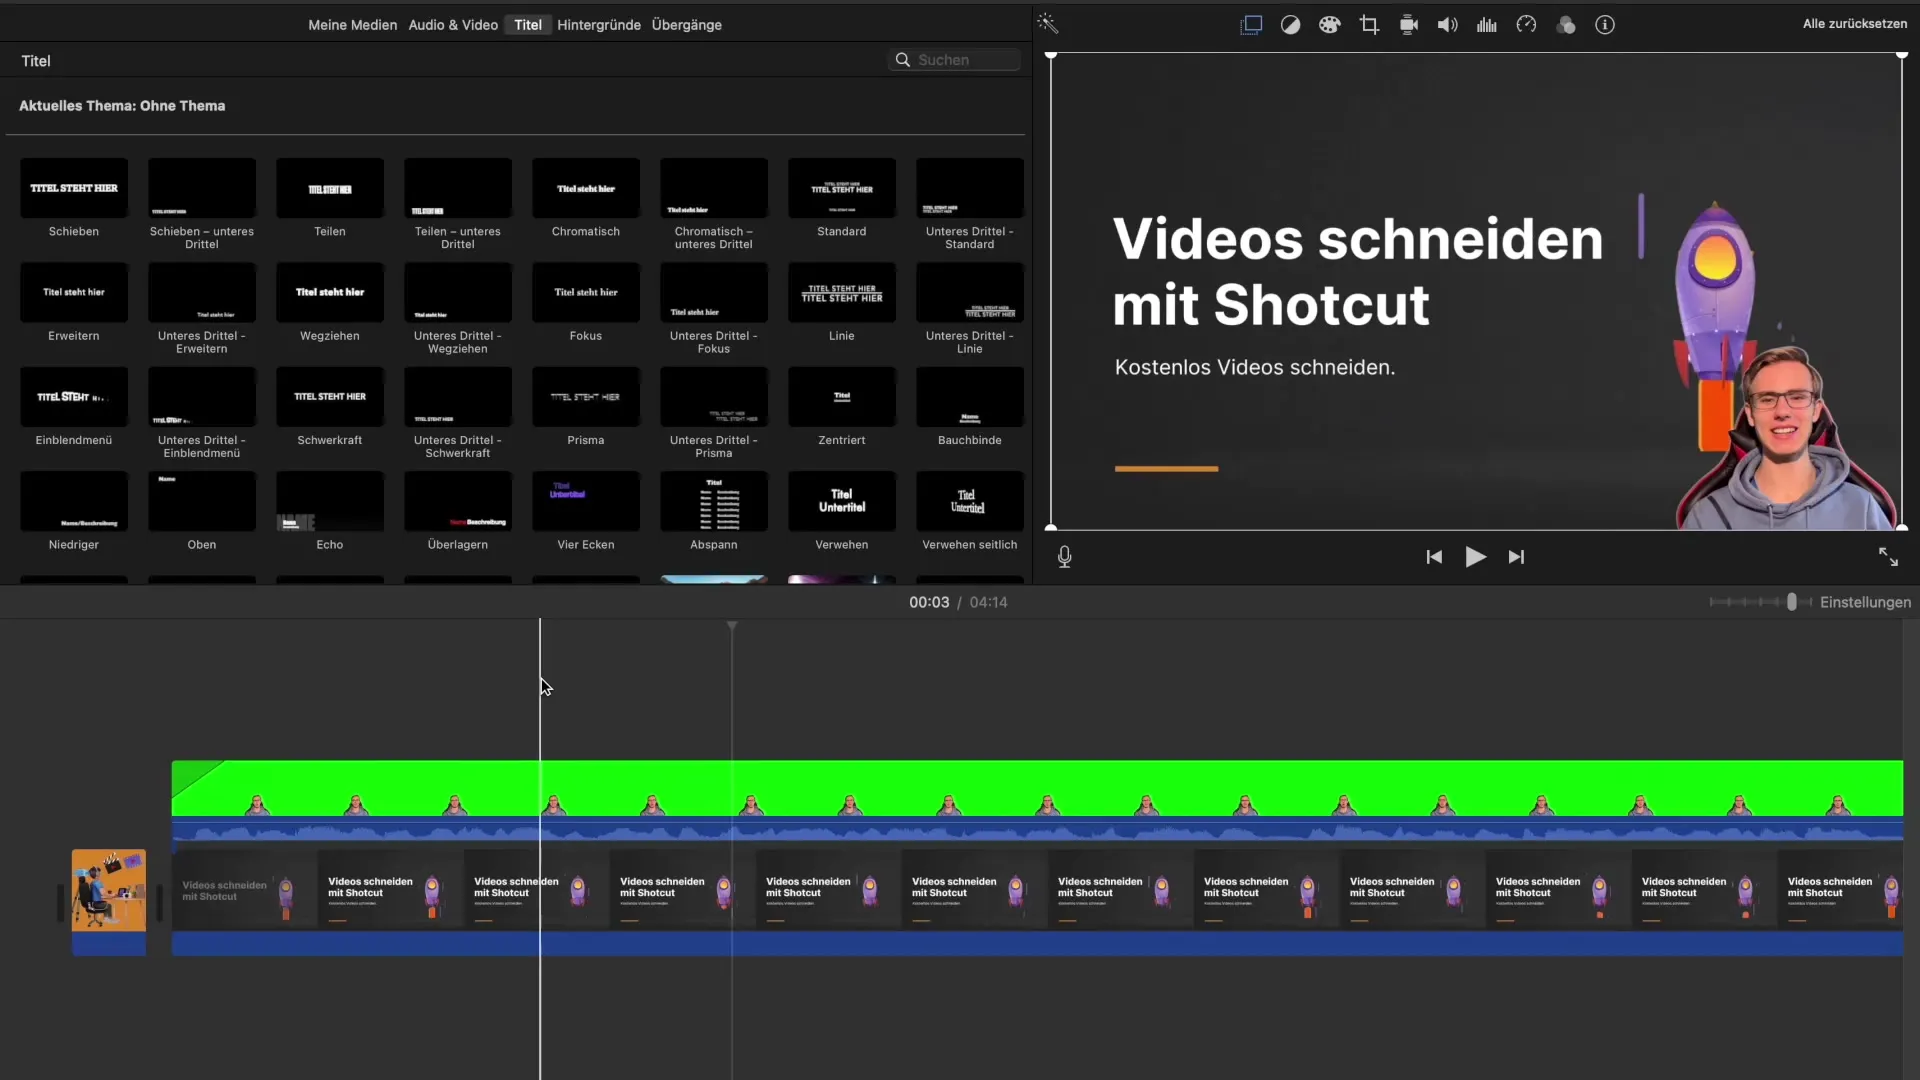Select the Schwerkraft title thumbnail
Viewport: 1920px width, 1080px height.
point(330,397)
